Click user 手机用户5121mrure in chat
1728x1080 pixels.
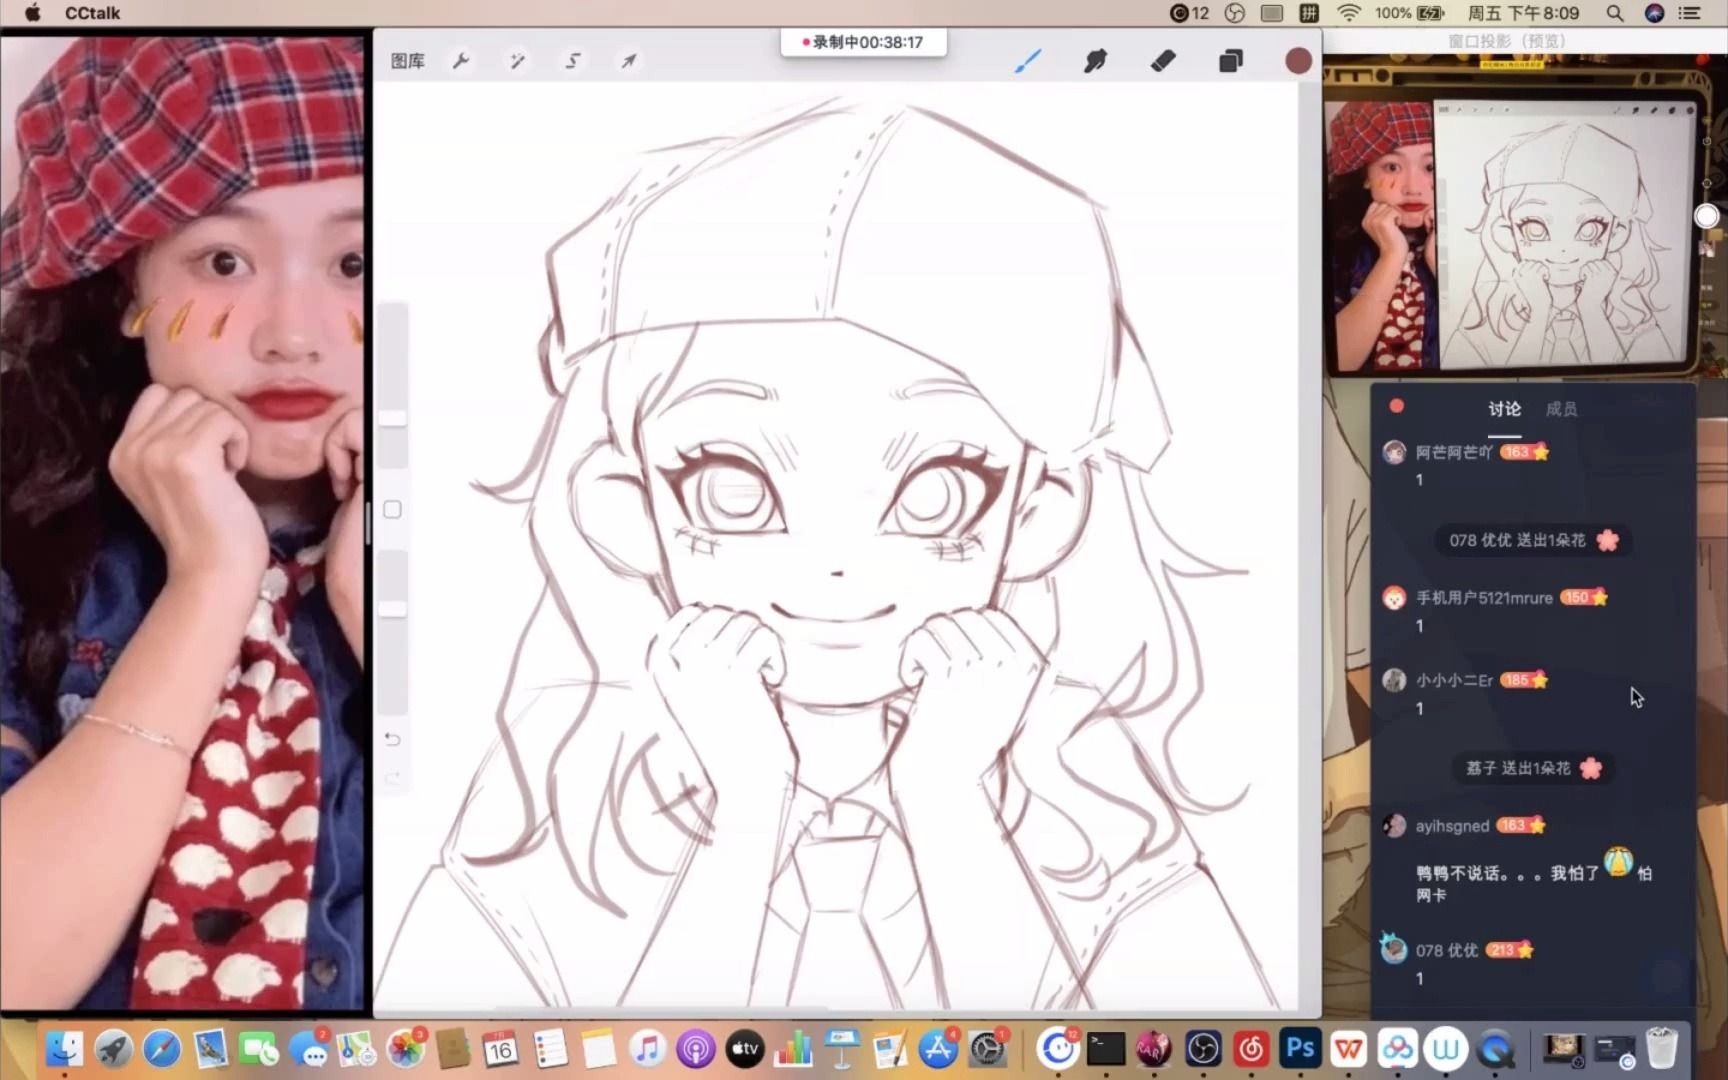1484,598
